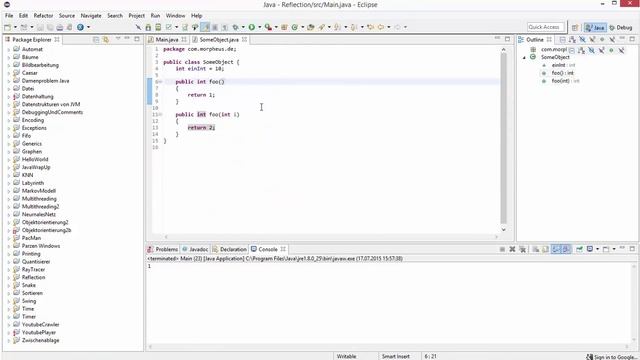640x360 pixels.
Task: Open the New Java Class dropdown arrow
Action: click(302, 27)
